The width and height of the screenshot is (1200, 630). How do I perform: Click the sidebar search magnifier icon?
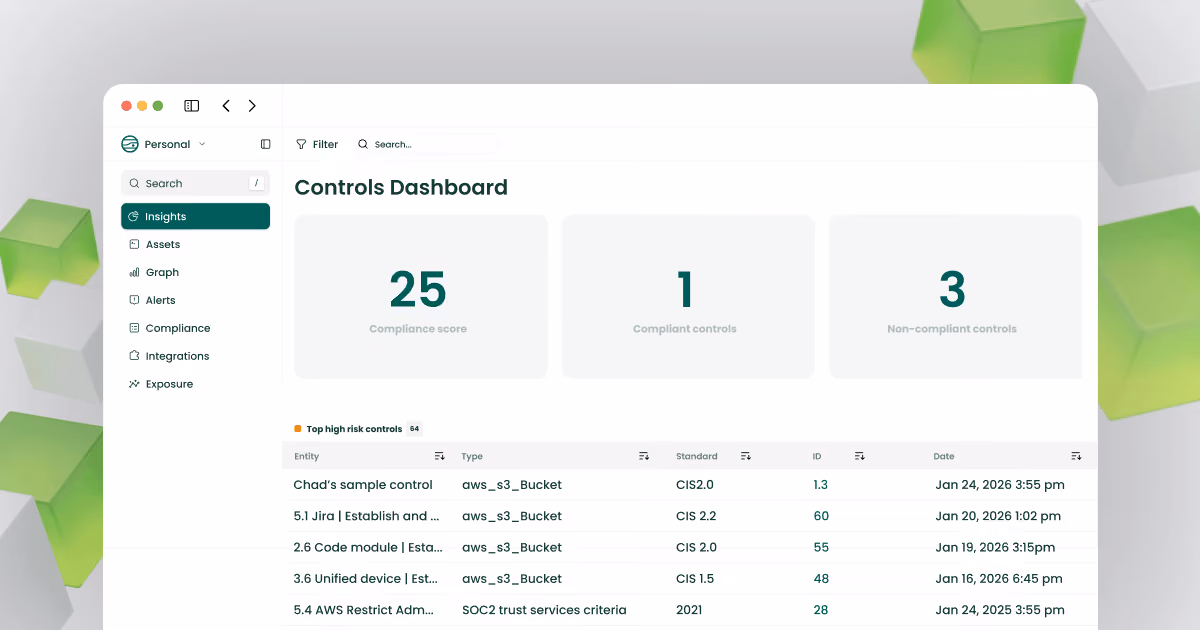click(x=134, y=183)
